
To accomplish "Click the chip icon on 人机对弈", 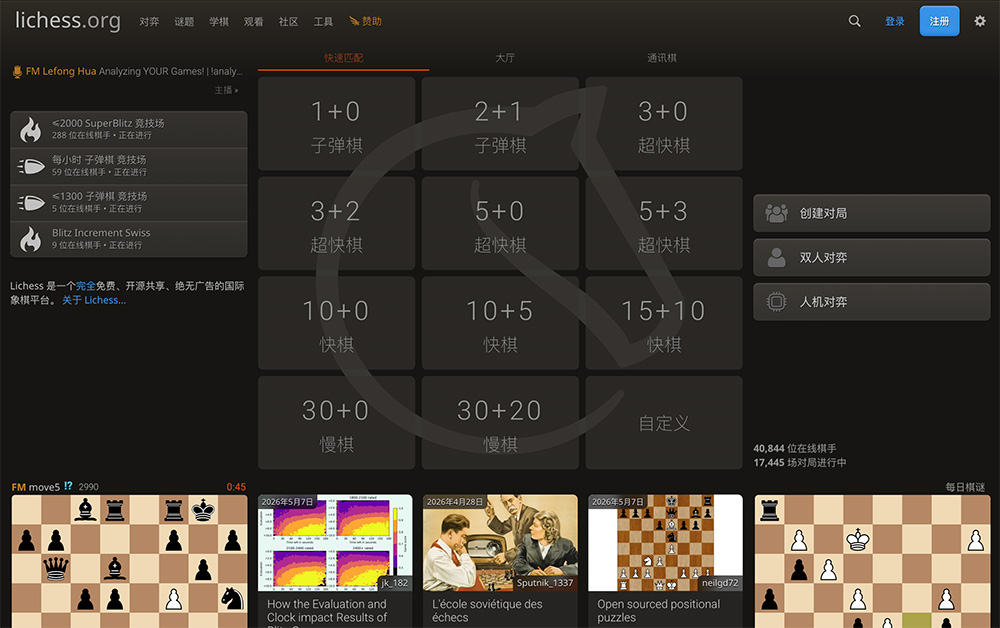I will (x=776, y=302).
